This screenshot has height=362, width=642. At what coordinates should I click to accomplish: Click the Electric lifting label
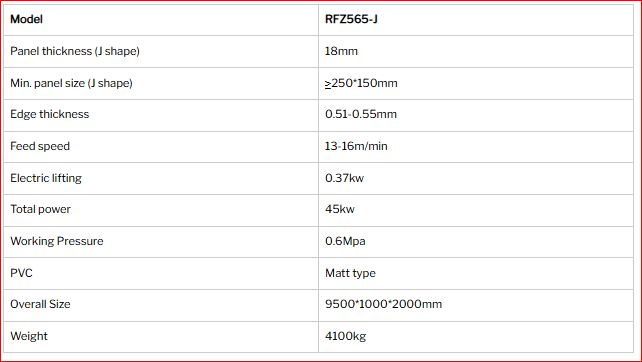(46, 178)
